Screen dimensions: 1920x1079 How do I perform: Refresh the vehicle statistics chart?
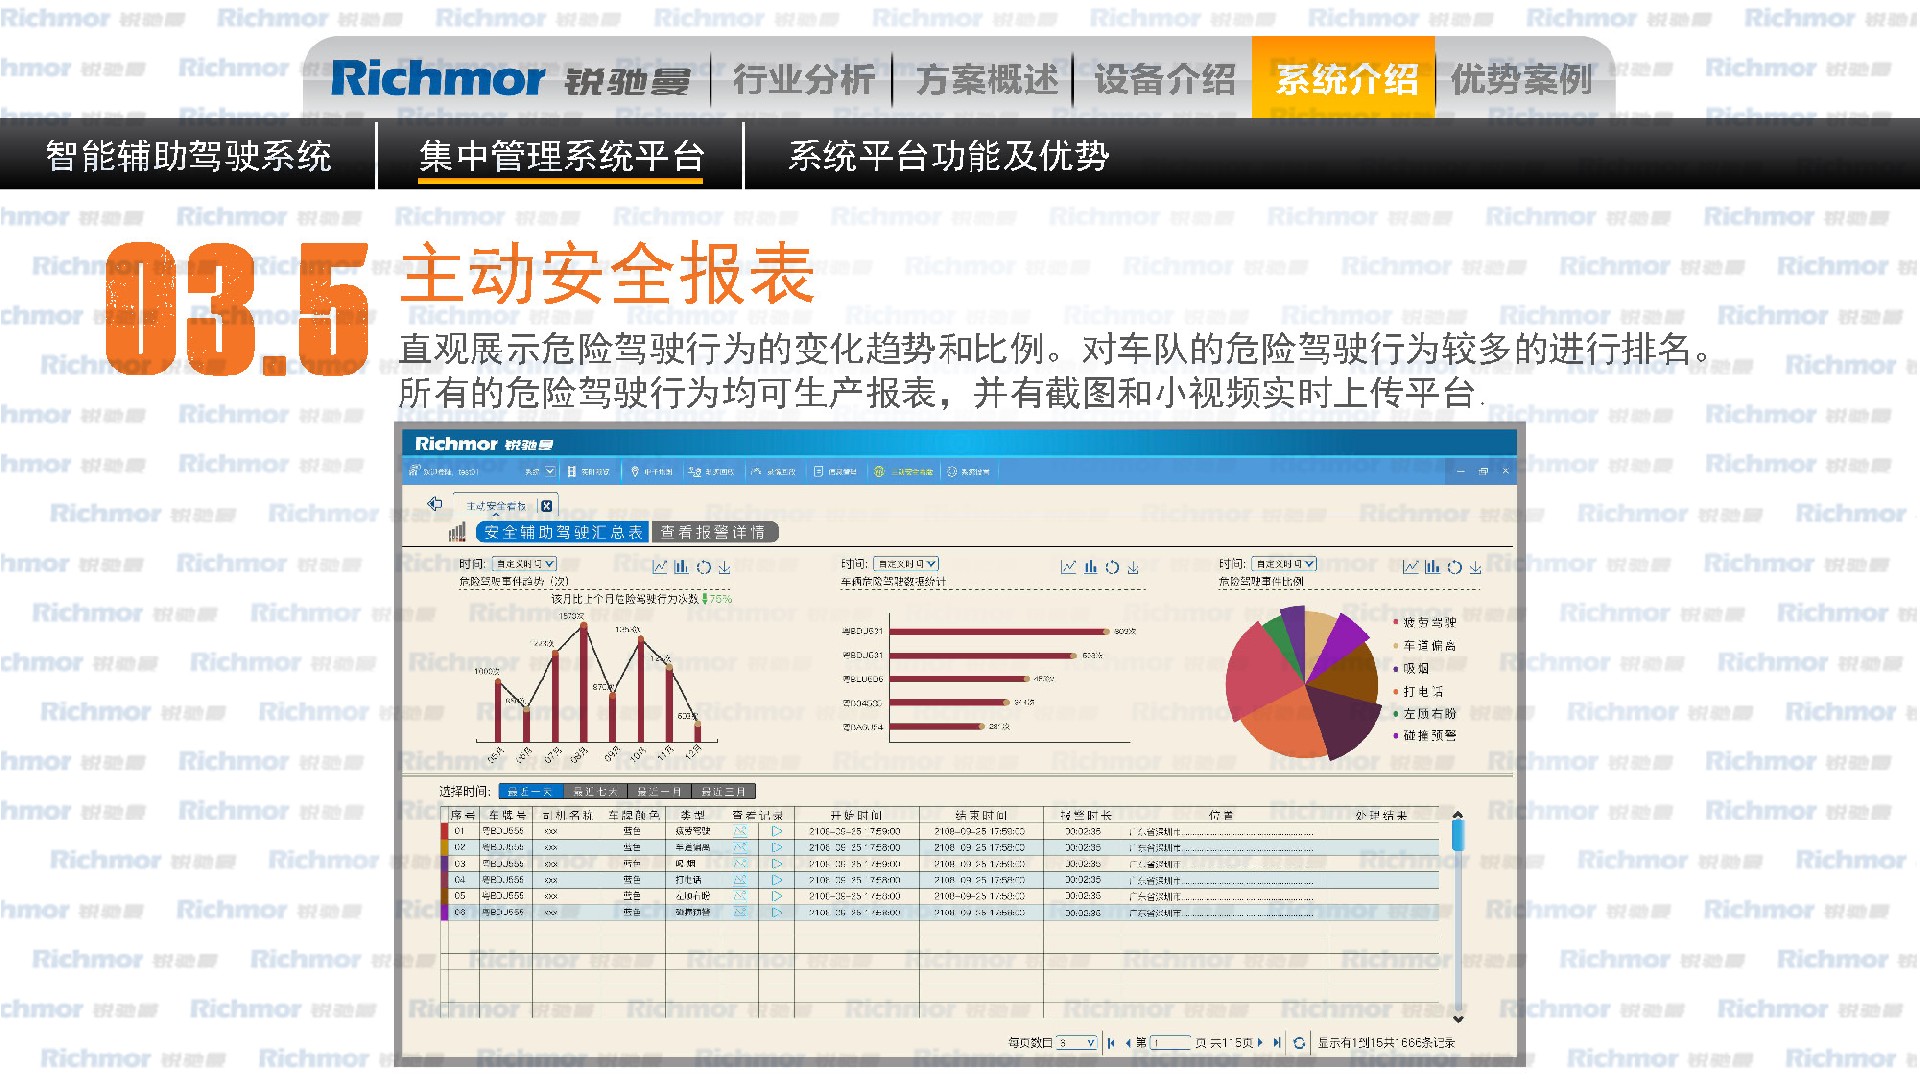point(1112,567)
